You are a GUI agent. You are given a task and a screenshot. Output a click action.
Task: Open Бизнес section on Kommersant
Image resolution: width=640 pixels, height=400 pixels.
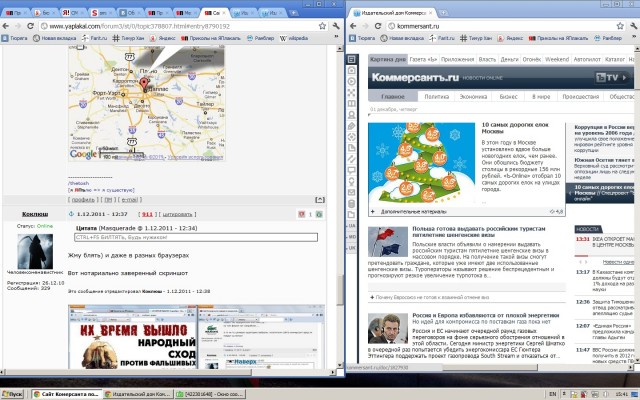coord(508,97)
